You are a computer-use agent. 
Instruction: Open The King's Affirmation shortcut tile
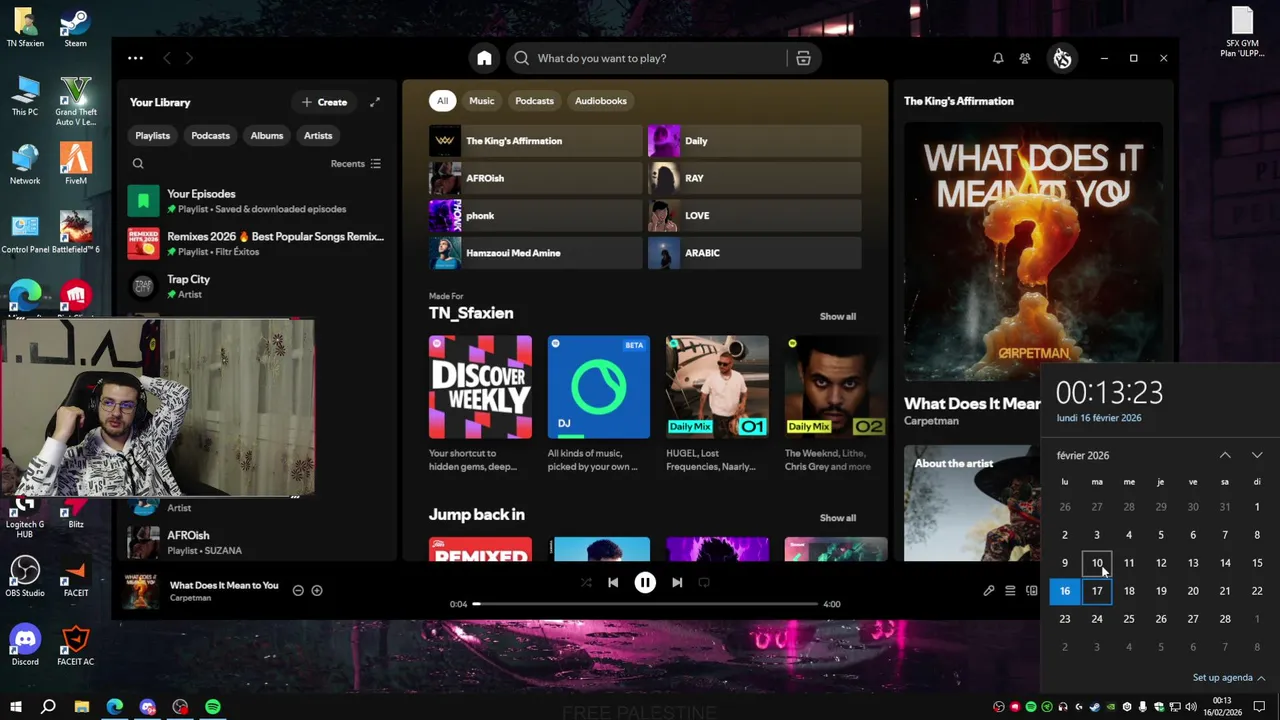tap(535, 141)
